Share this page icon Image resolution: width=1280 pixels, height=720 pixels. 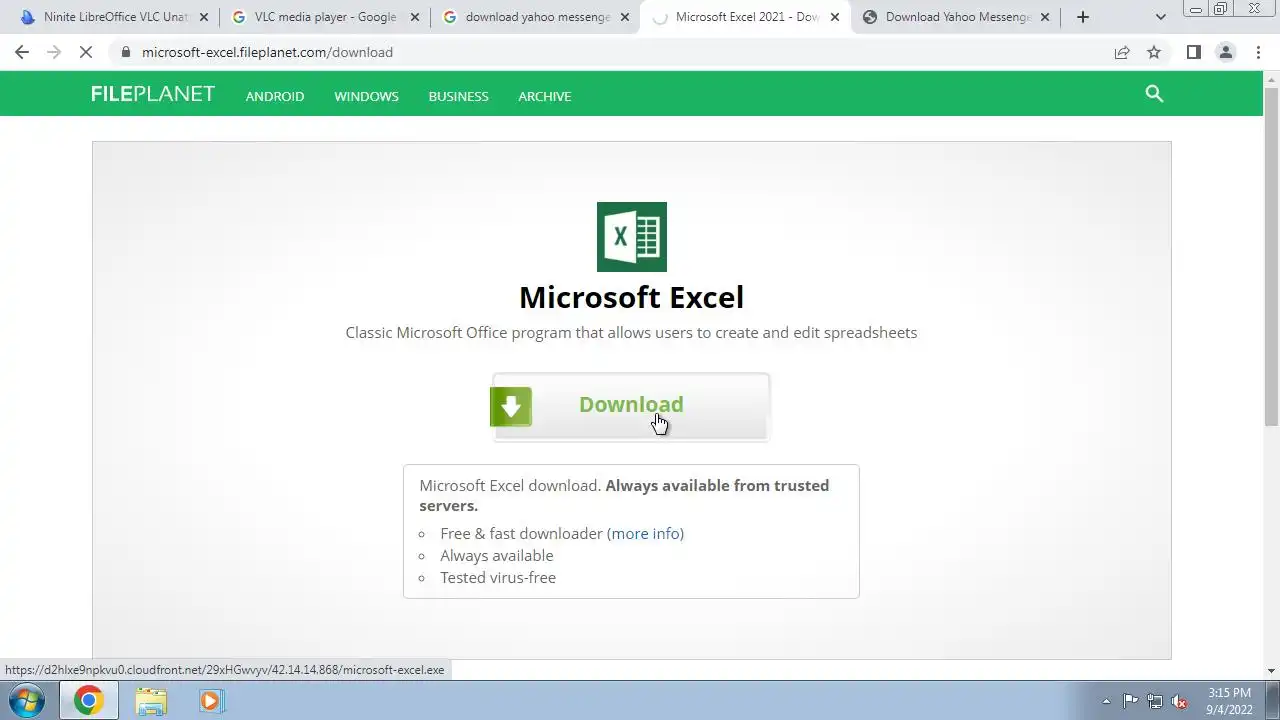tap(1122, 52)
